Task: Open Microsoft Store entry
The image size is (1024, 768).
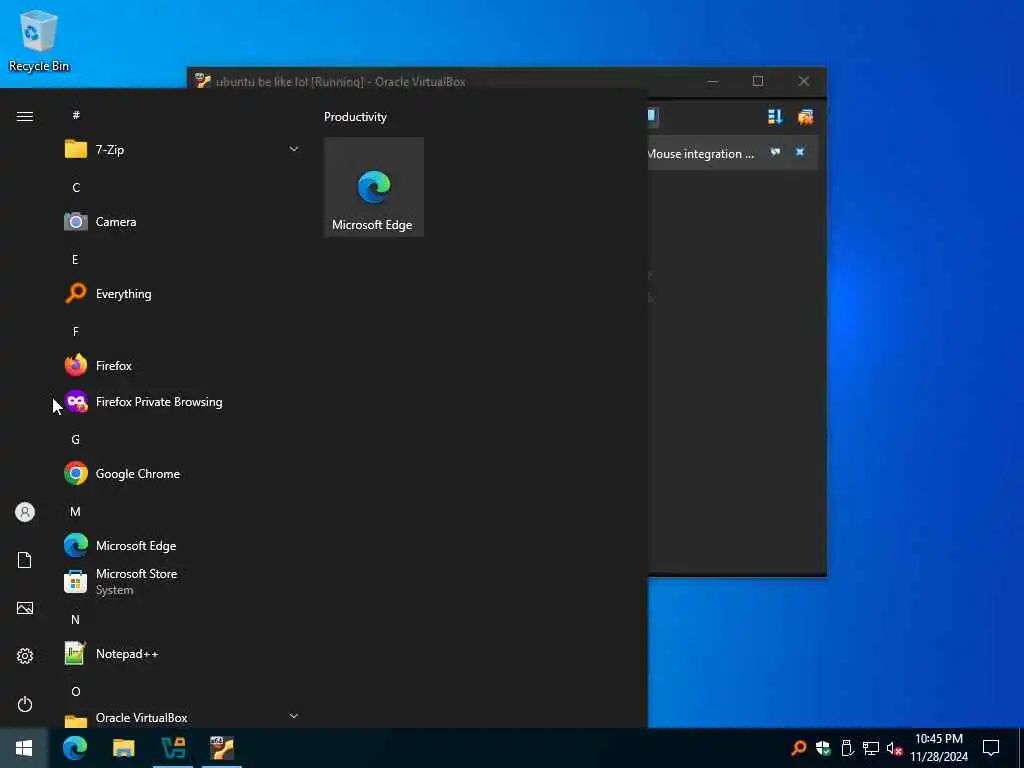Action: 182,581
